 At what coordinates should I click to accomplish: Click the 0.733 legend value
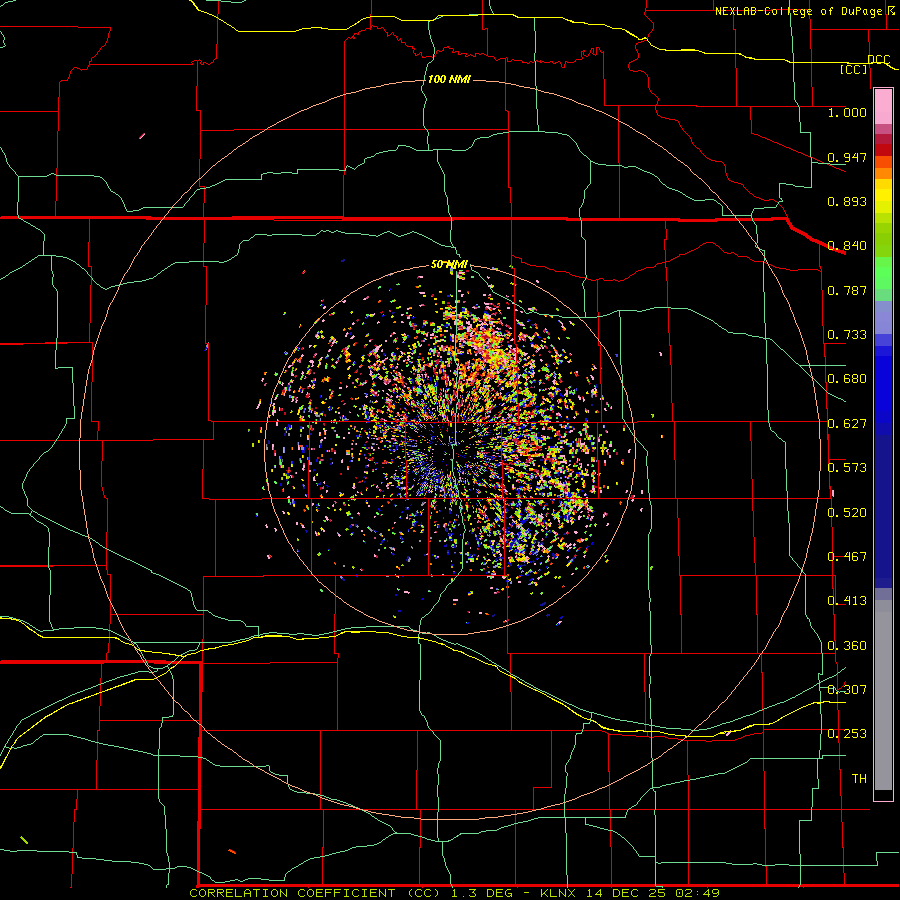(847, 335)
